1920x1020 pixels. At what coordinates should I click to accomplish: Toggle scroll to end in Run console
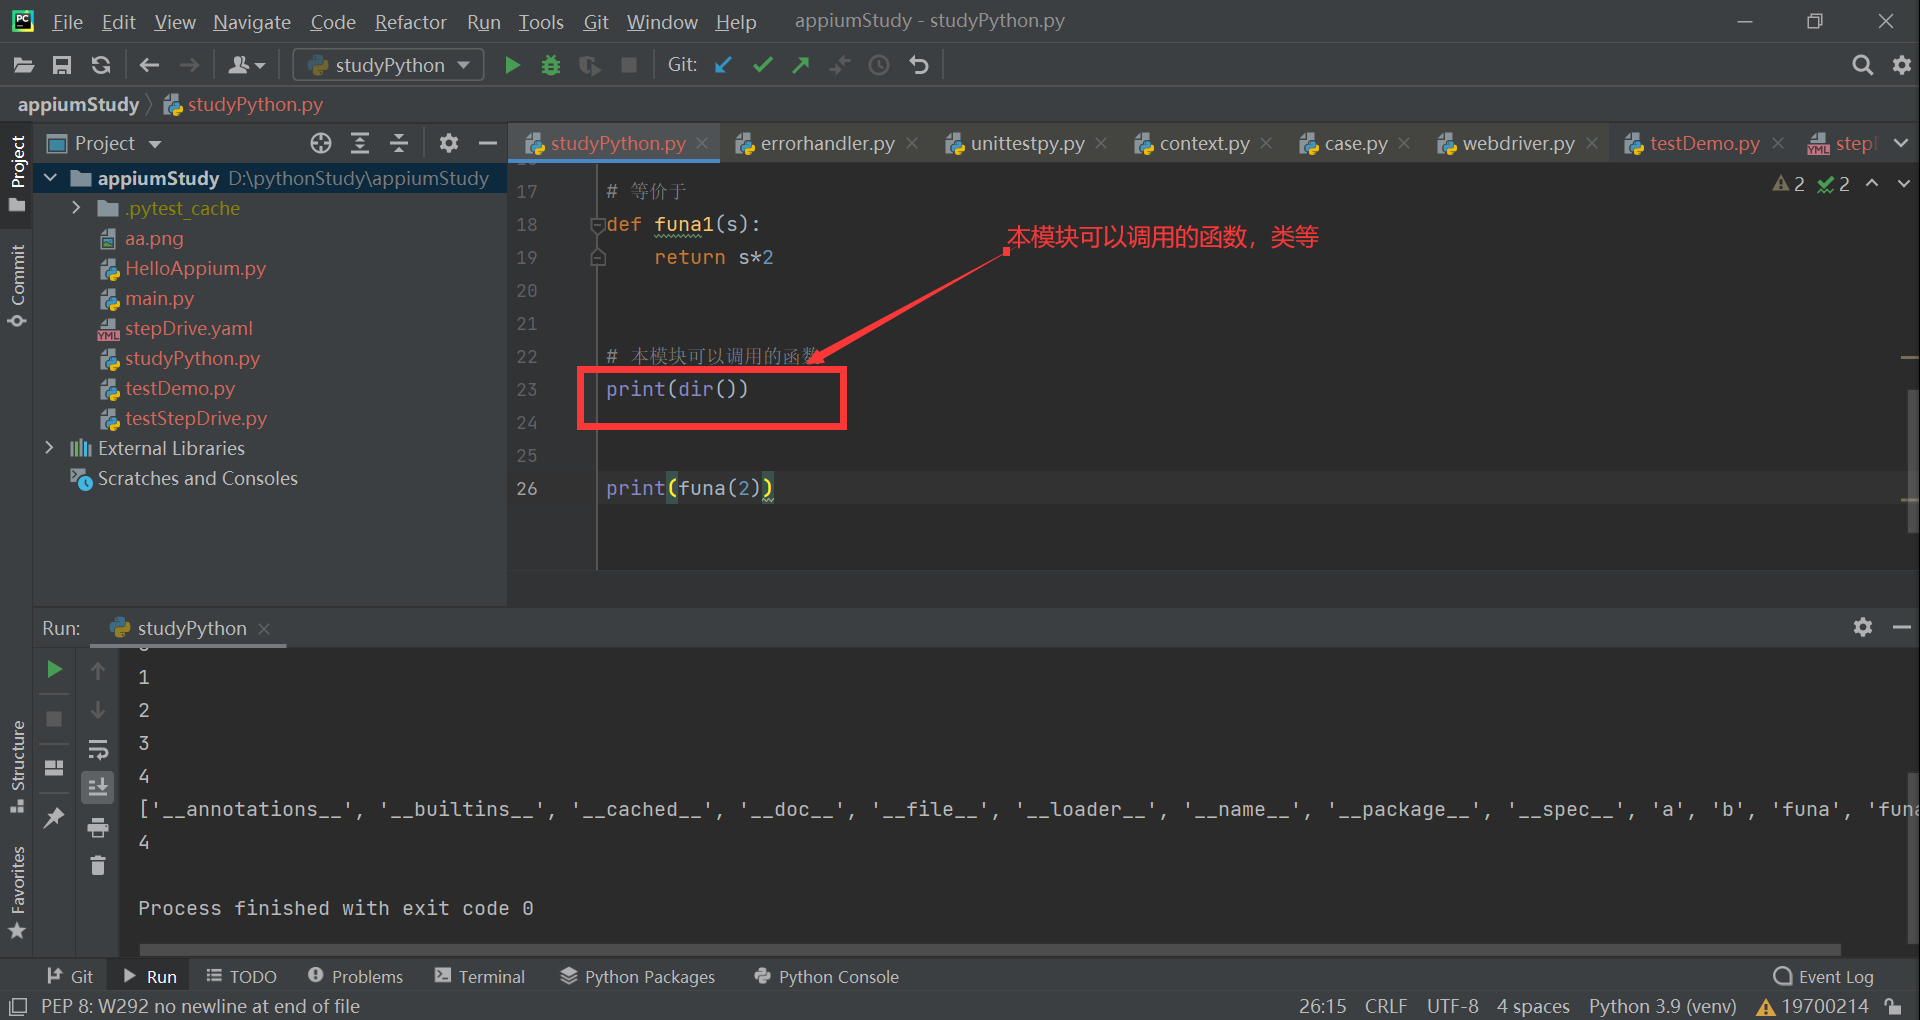coord(98,788)
